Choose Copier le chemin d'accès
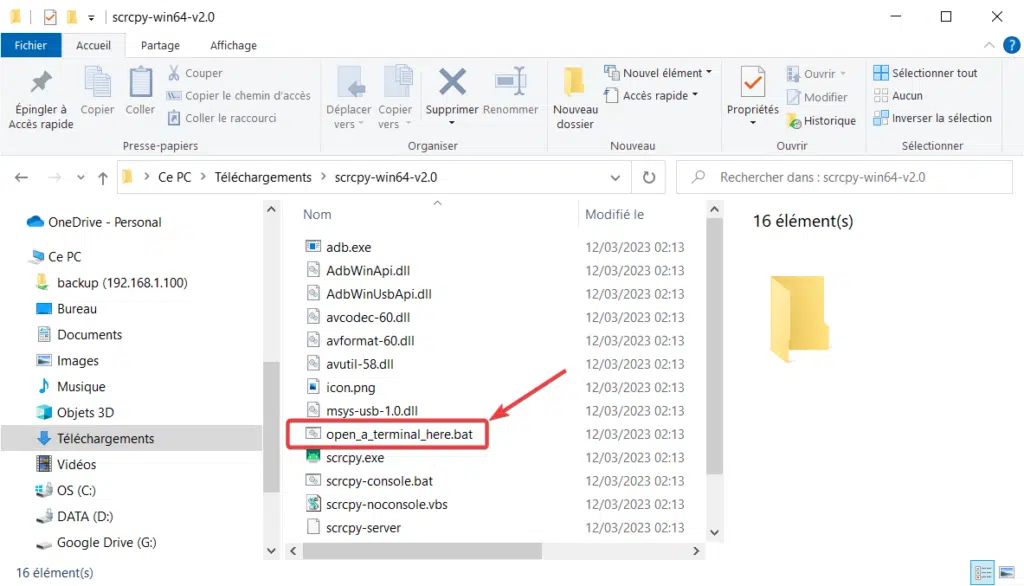The width and height of the screenshot is (1024, 586). coord(238,95)
